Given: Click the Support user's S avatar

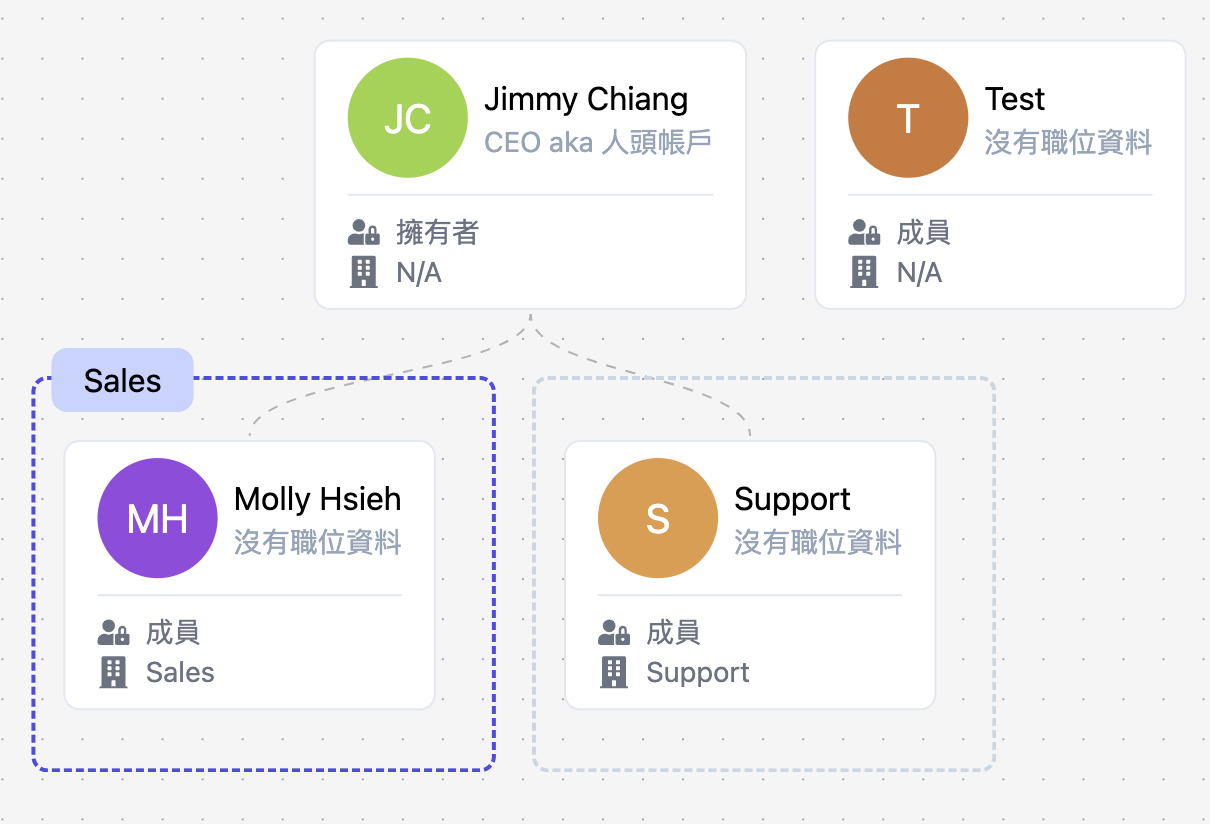Looking at the screenshot, I should (657, 518).
